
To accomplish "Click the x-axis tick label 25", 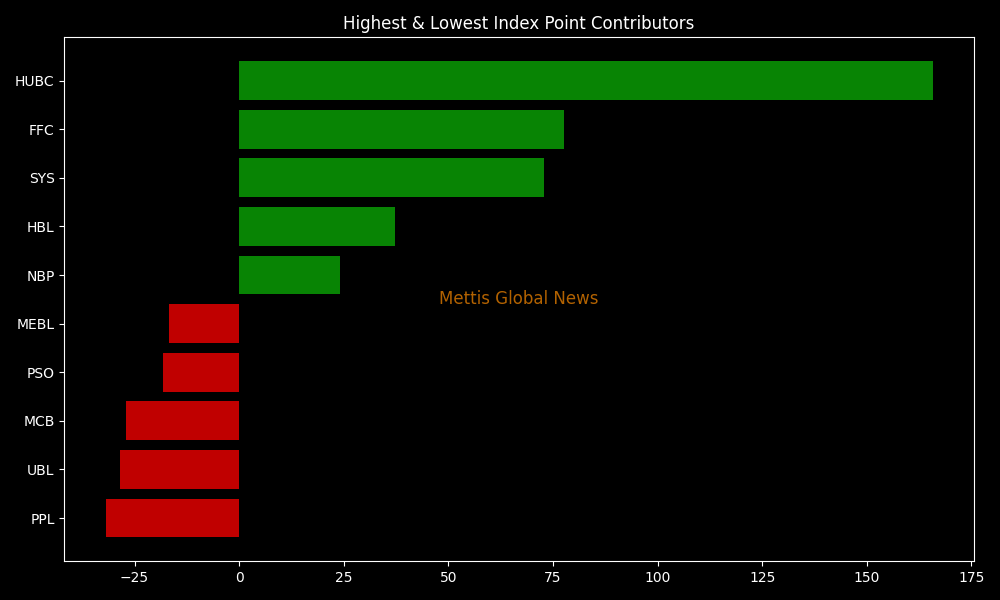I will [x=344, y=578].
